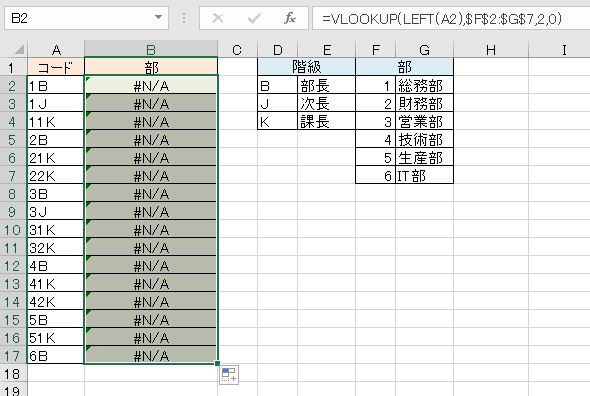Click the Select All corner triangle
The height and width of the screenshot is (396, 590).
click(19, 49)
